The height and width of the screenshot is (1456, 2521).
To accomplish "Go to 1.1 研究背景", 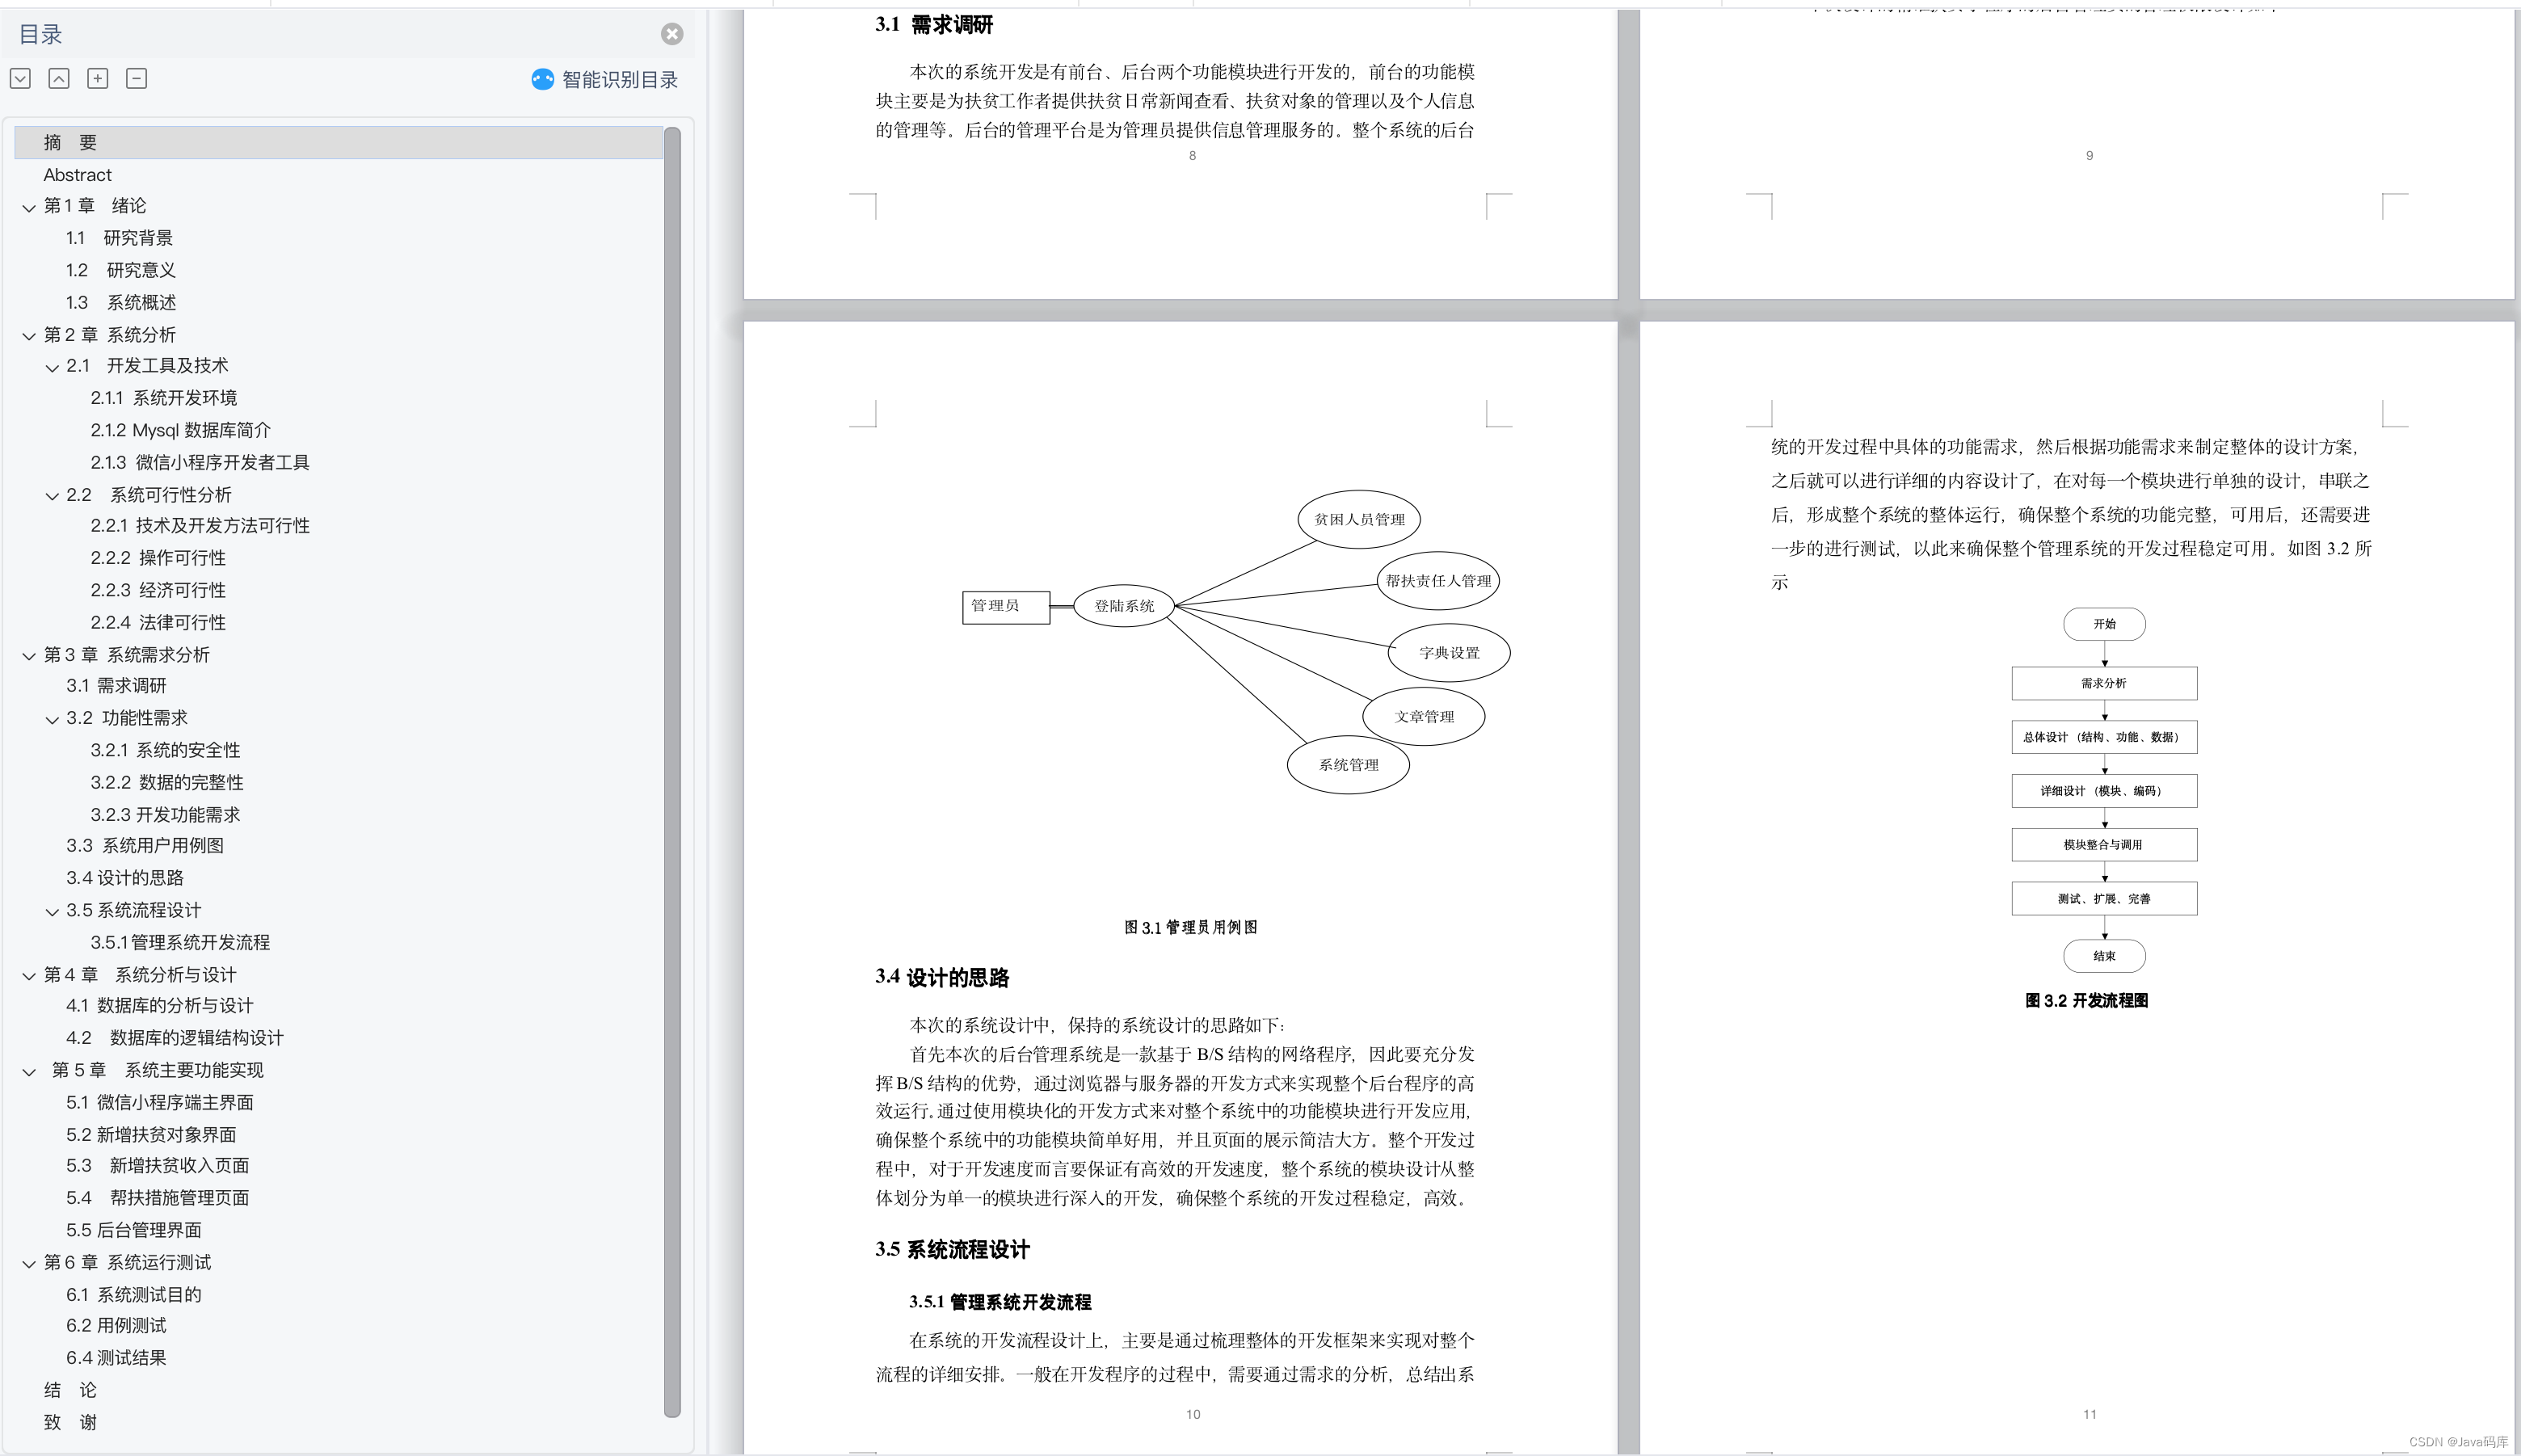I will pyautogui.click(x=119, y=238).
